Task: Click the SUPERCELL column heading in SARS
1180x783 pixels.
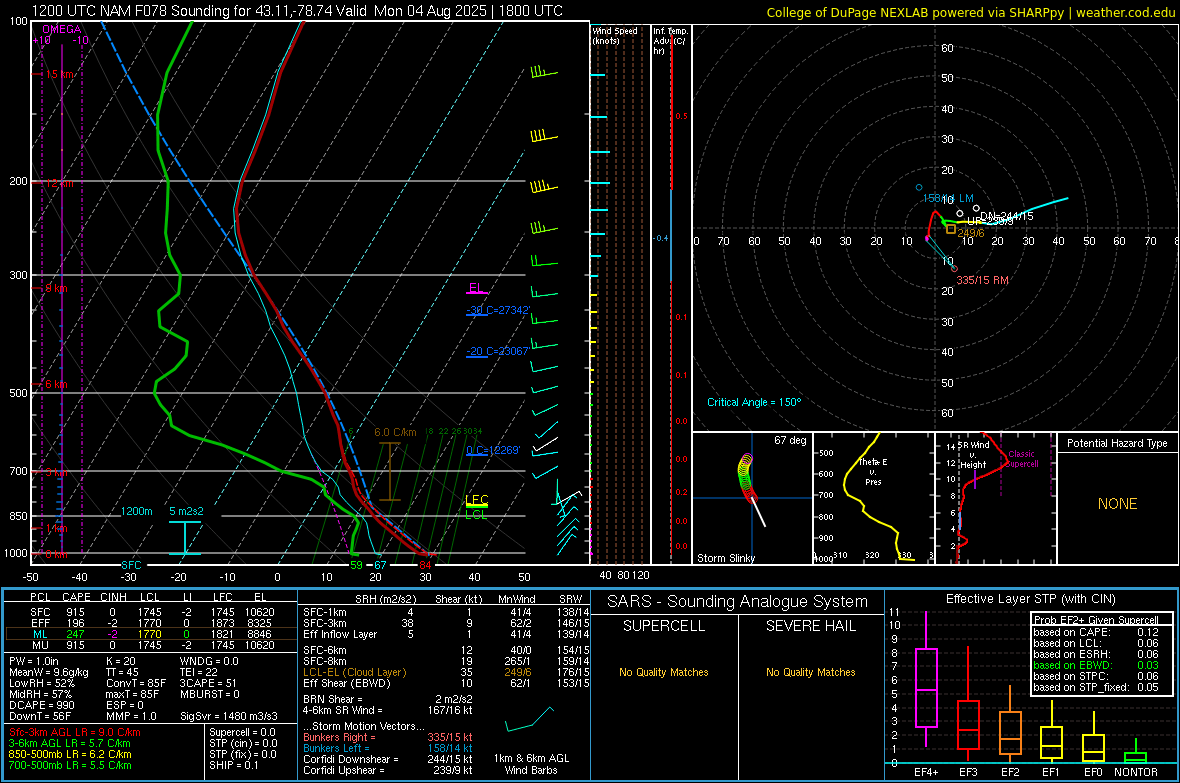Action: (x=664, y=626)
